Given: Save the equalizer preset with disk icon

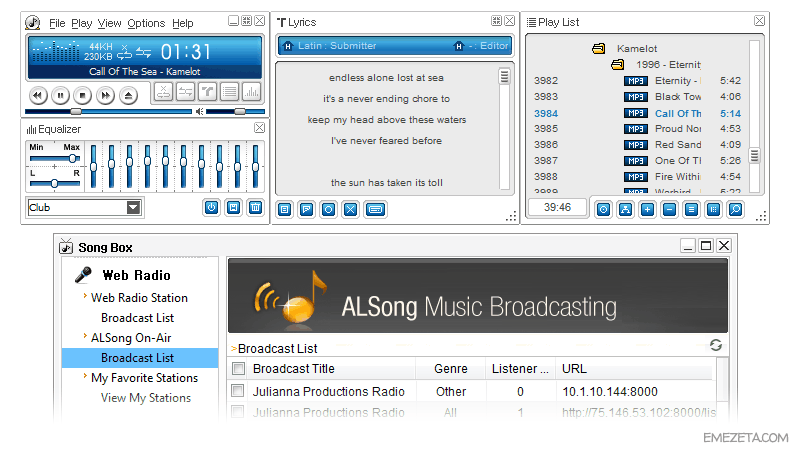Looking at the screenshot, I should pos(233,207).
